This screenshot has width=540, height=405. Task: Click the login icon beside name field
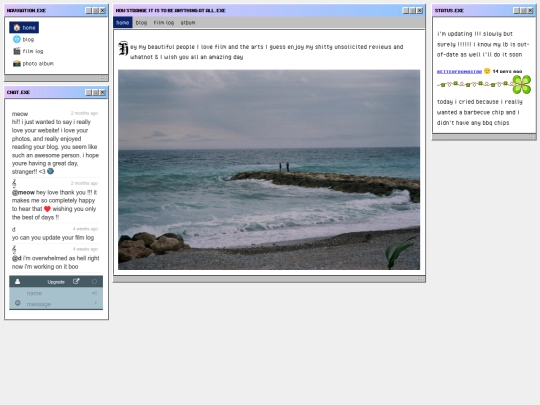(94, 293)
